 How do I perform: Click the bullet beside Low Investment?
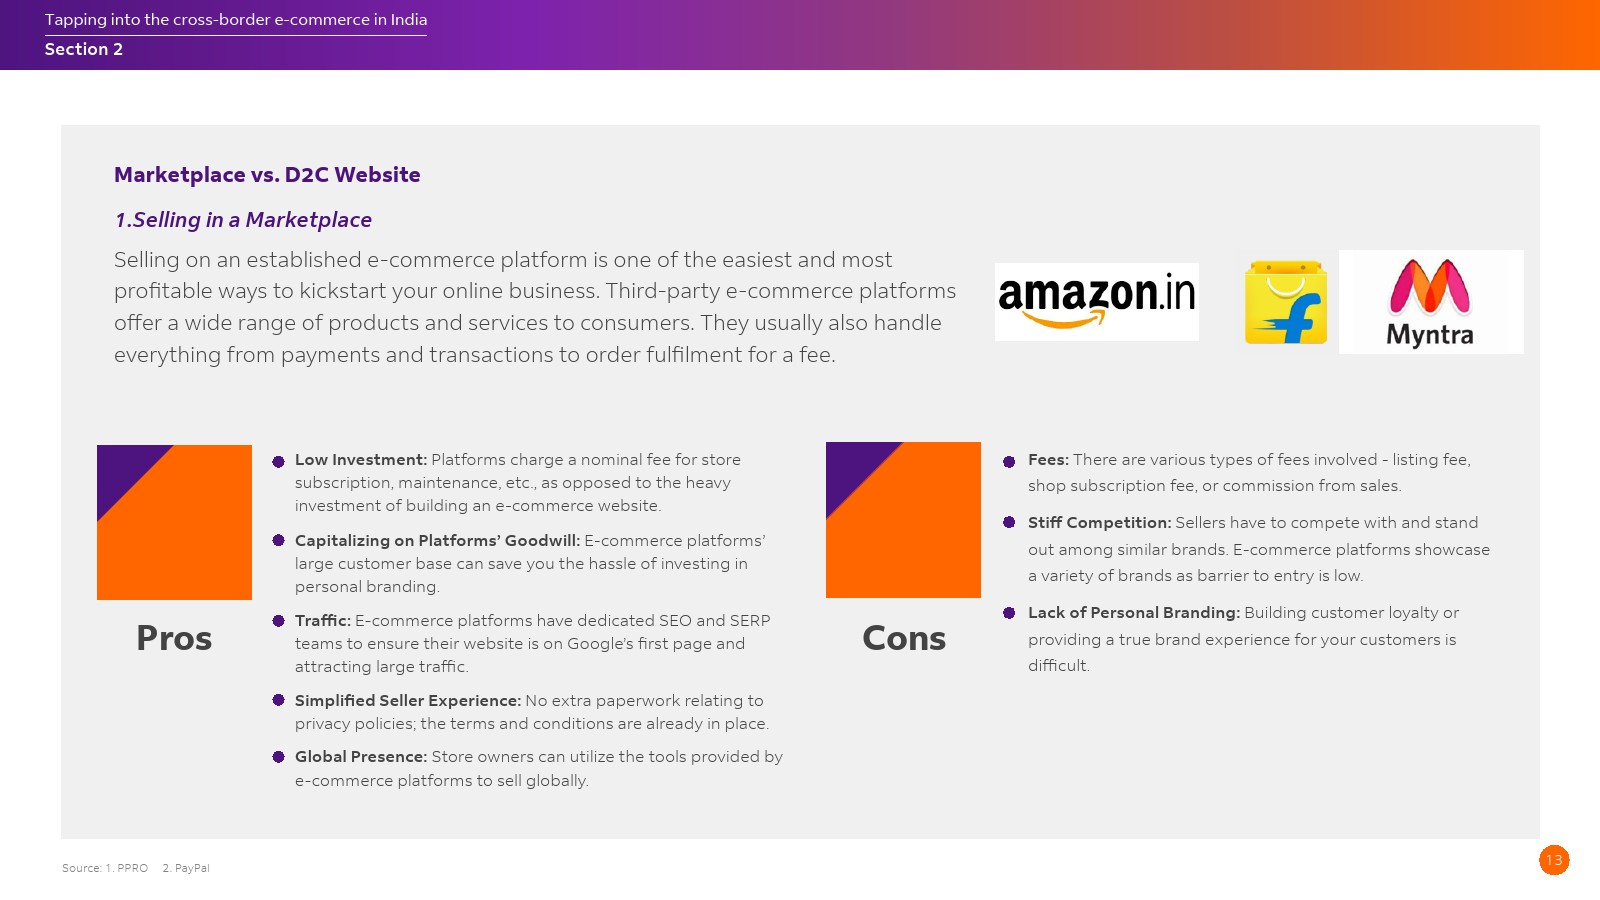tap(279, 461)
